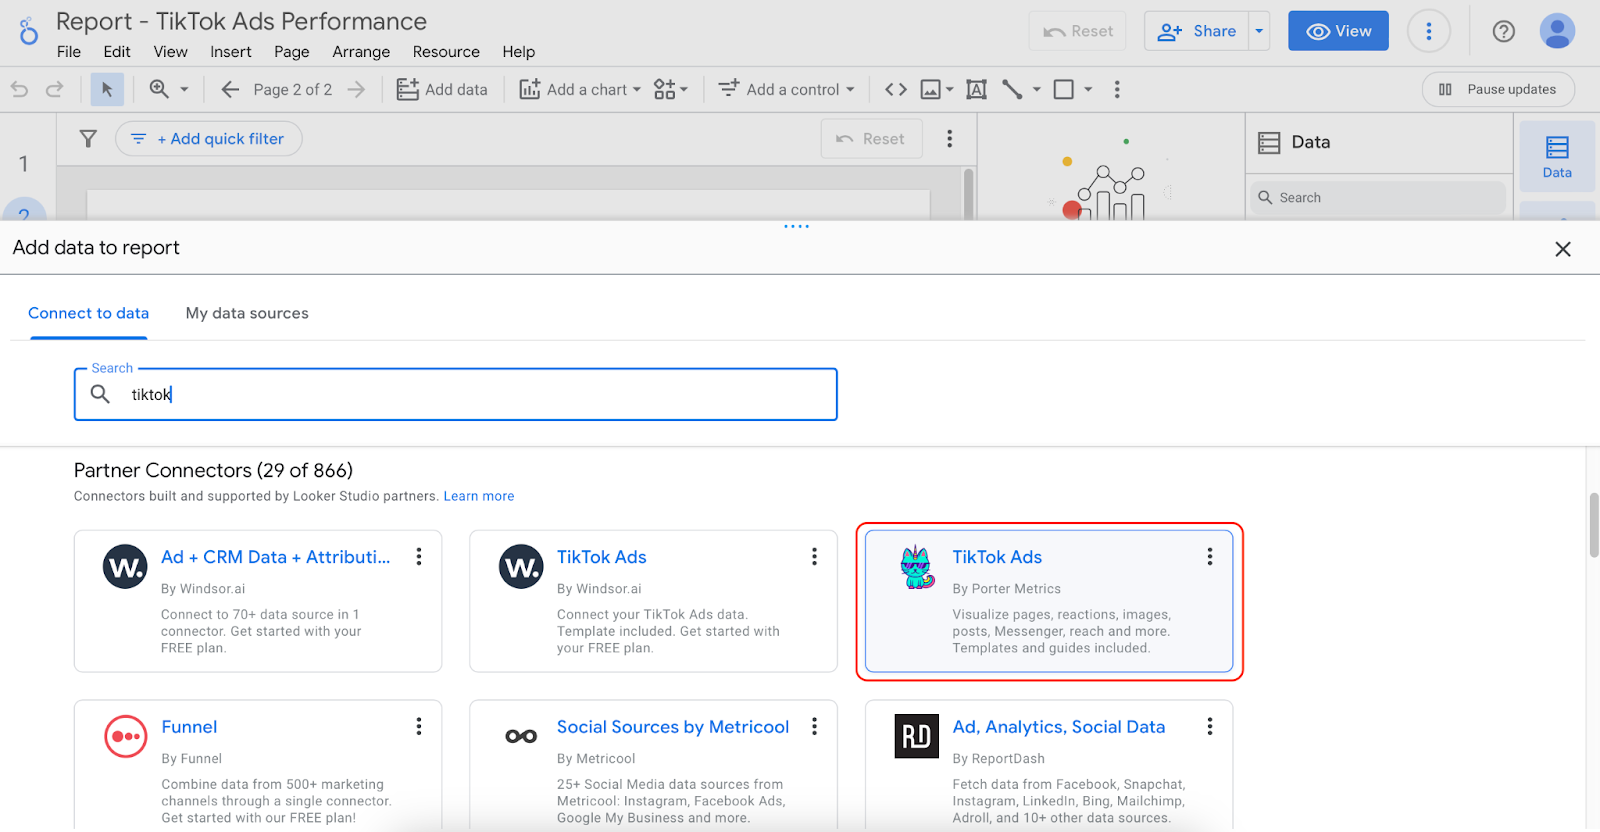Select the Data tab in side rail

tap(1557, 157)
